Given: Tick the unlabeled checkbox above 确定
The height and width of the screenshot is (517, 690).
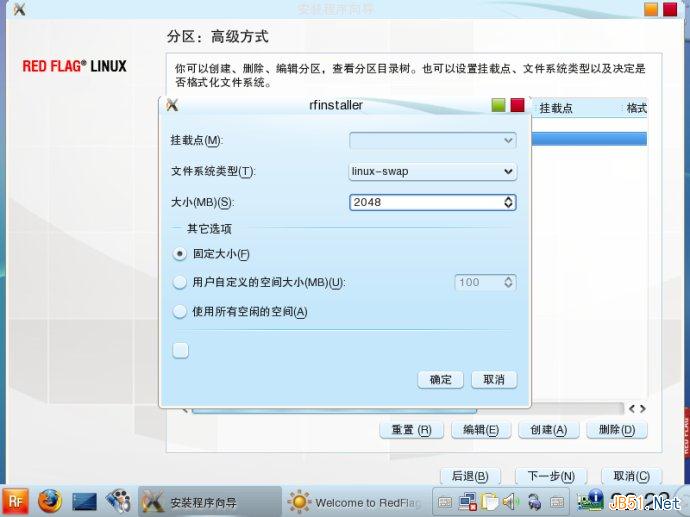Looking at the screenshot, I should click(180, 351).
